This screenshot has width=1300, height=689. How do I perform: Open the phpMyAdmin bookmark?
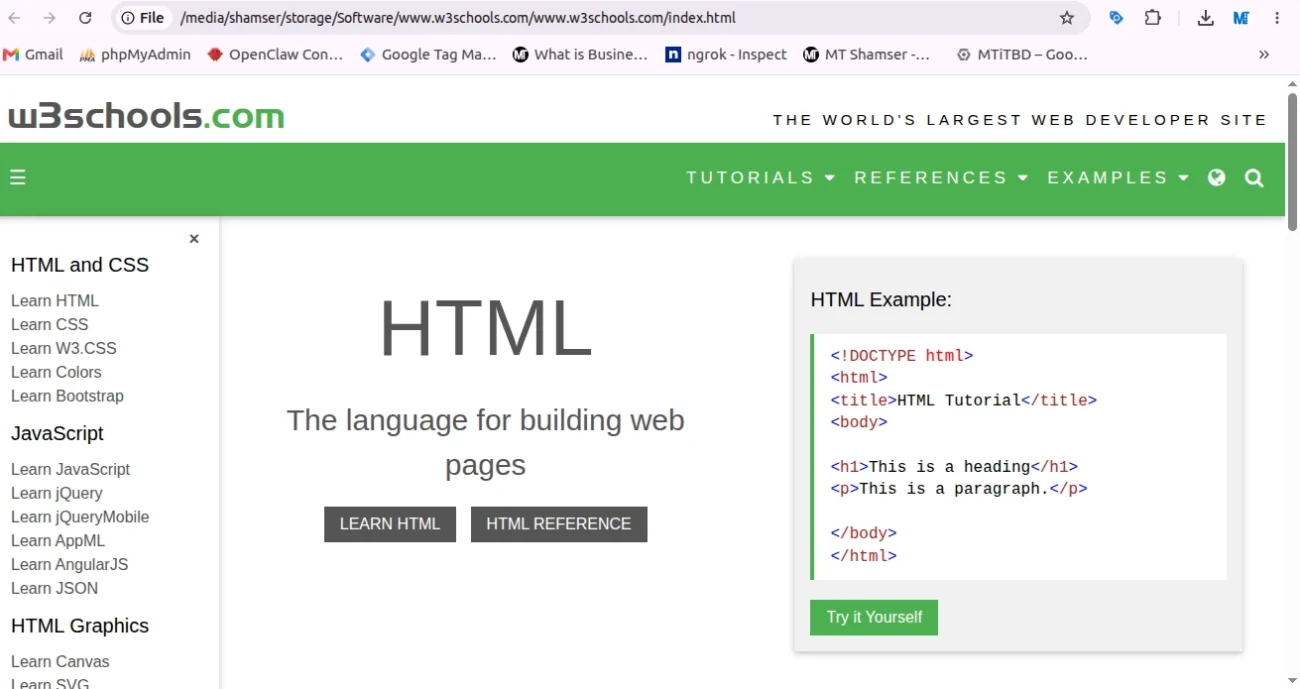pyautogui.click(x=135, y=55)
